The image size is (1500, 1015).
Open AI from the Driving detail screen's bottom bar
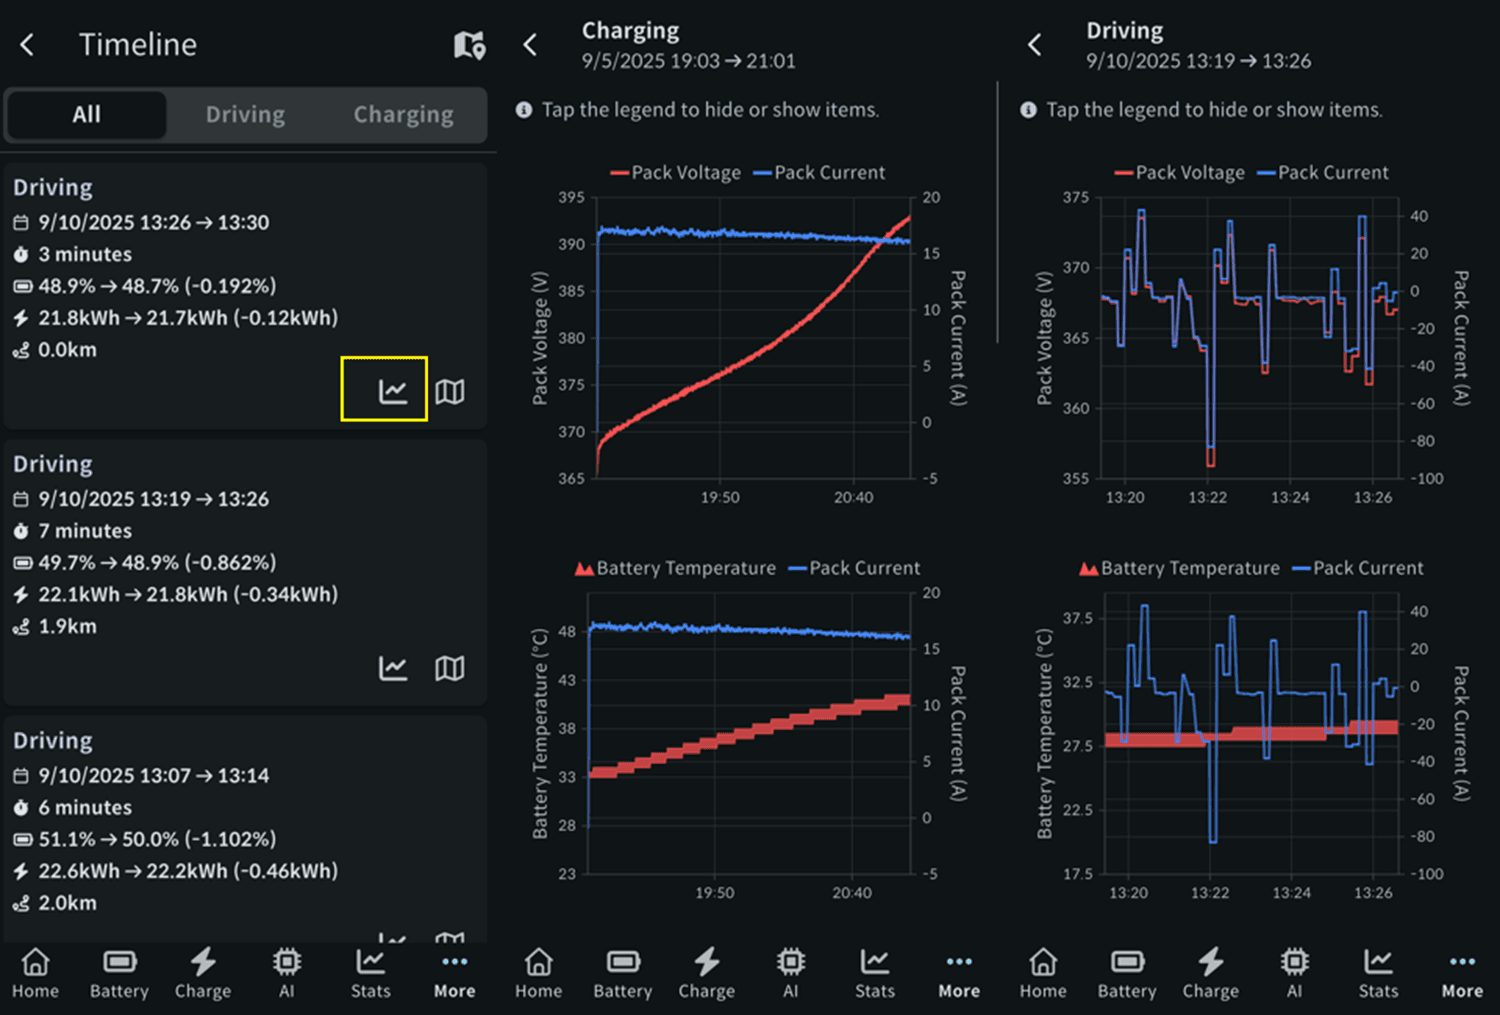pos(1295,974)
